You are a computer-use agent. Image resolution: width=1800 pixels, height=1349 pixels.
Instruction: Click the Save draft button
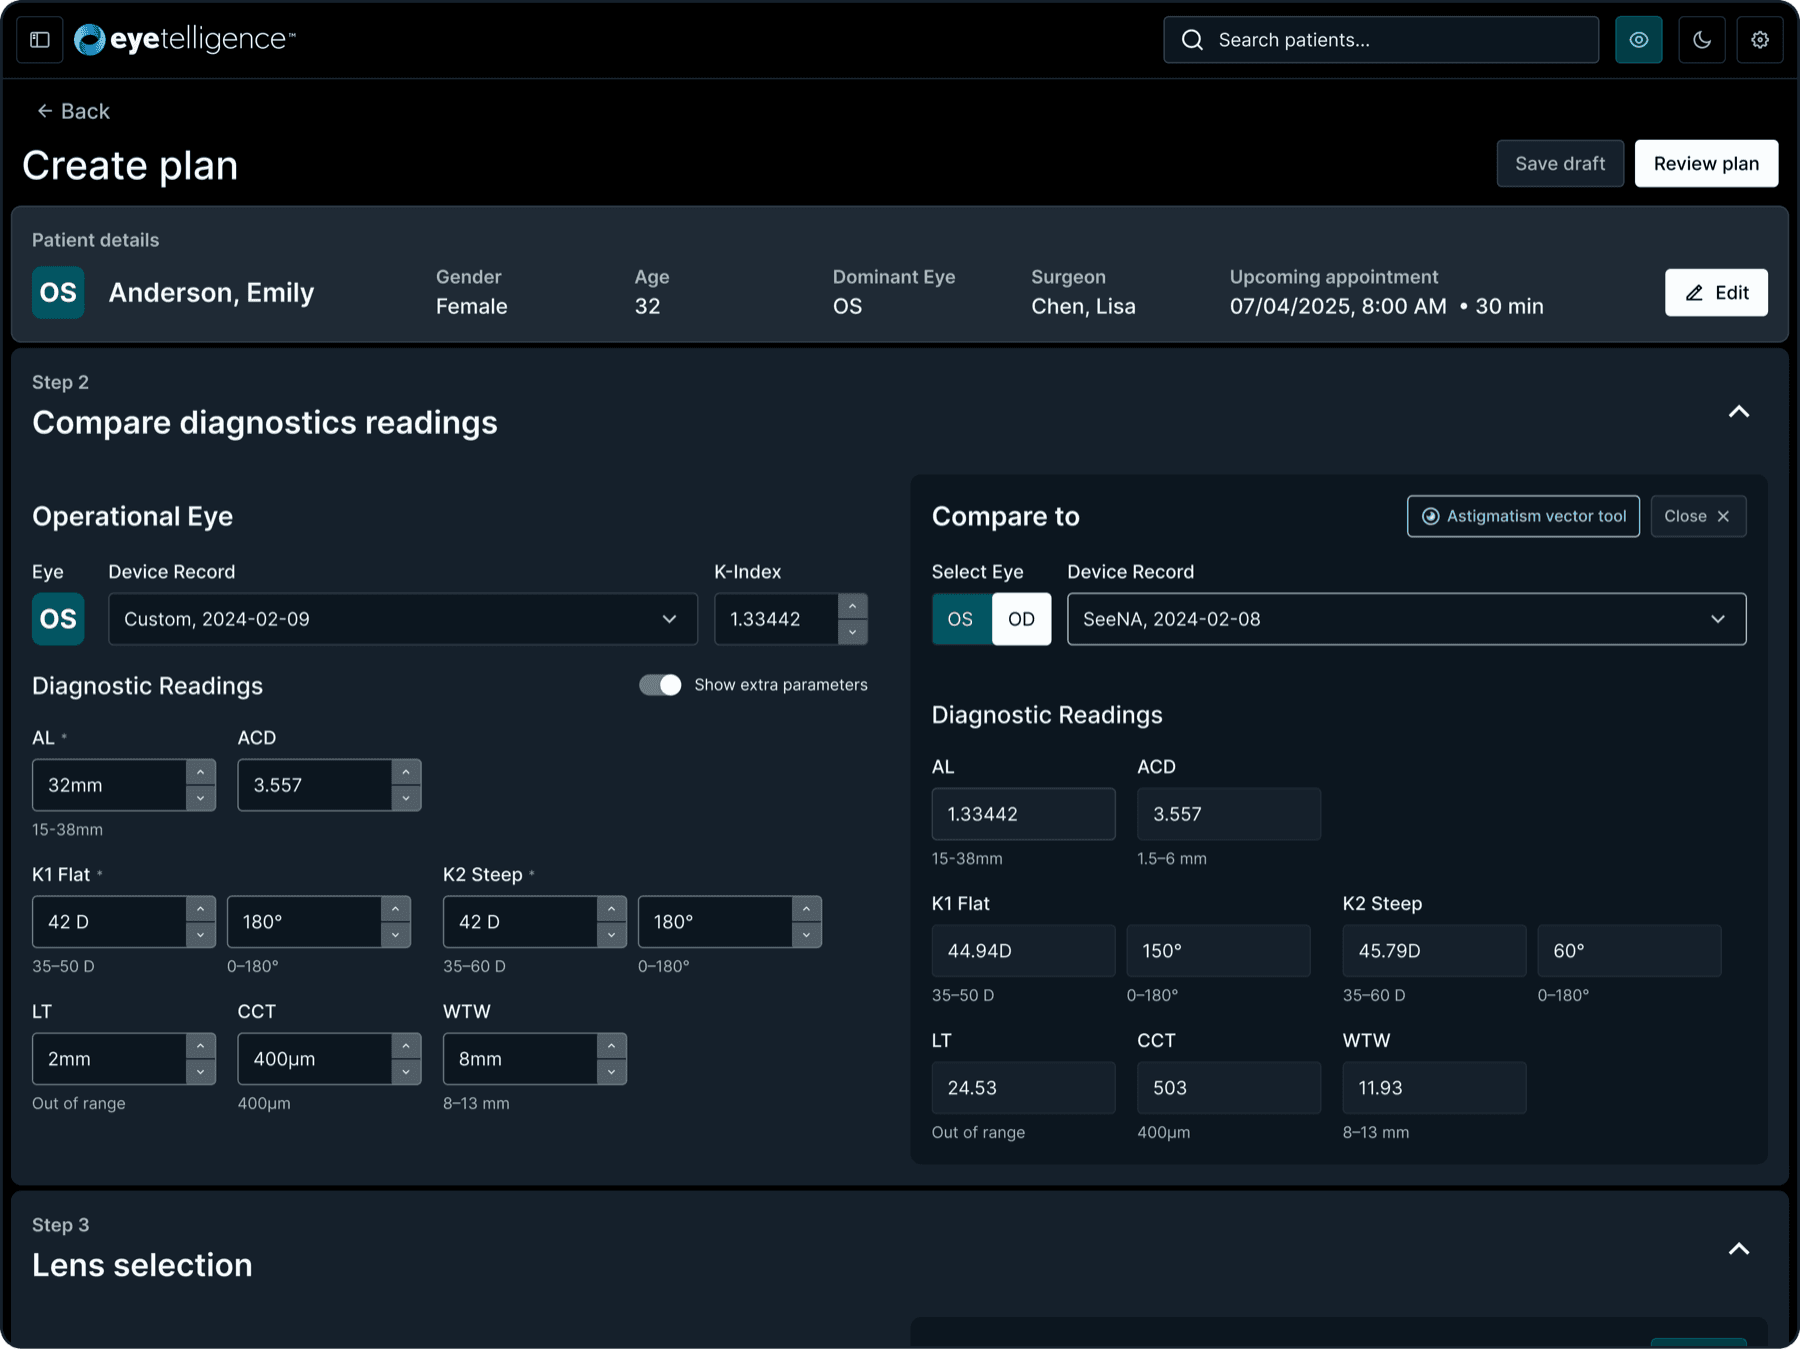point(1560,163)
